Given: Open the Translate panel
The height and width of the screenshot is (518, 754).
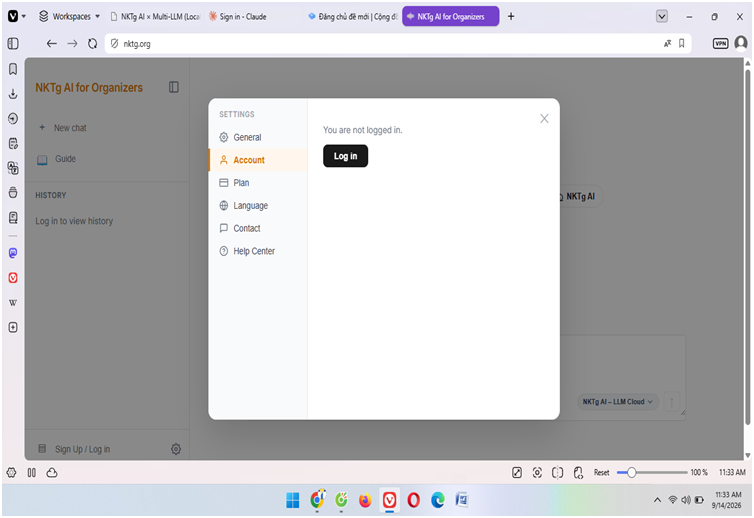Looking at the screenshot, I should click(13, 168).
